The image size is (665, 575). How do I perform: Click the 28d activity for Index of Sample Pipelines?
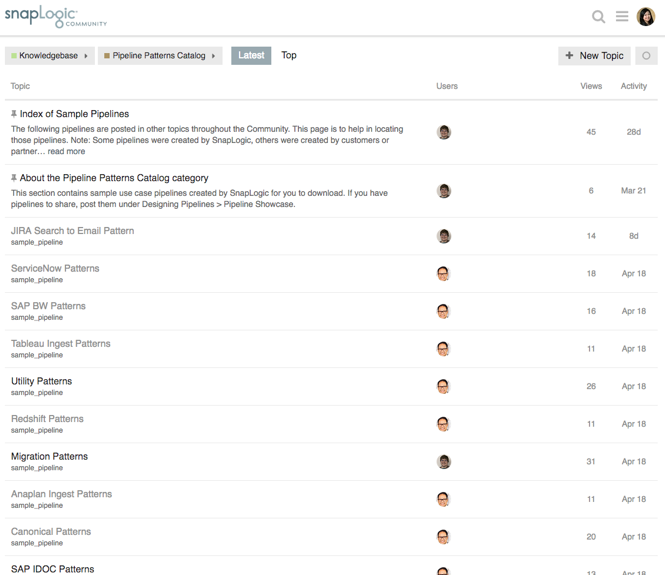tap(634, 132)
